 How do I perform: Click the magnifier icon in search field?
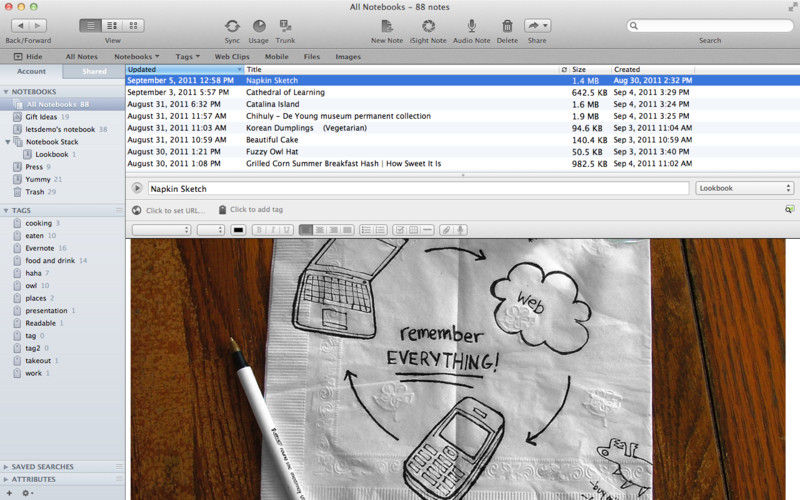tap(634, 26)
